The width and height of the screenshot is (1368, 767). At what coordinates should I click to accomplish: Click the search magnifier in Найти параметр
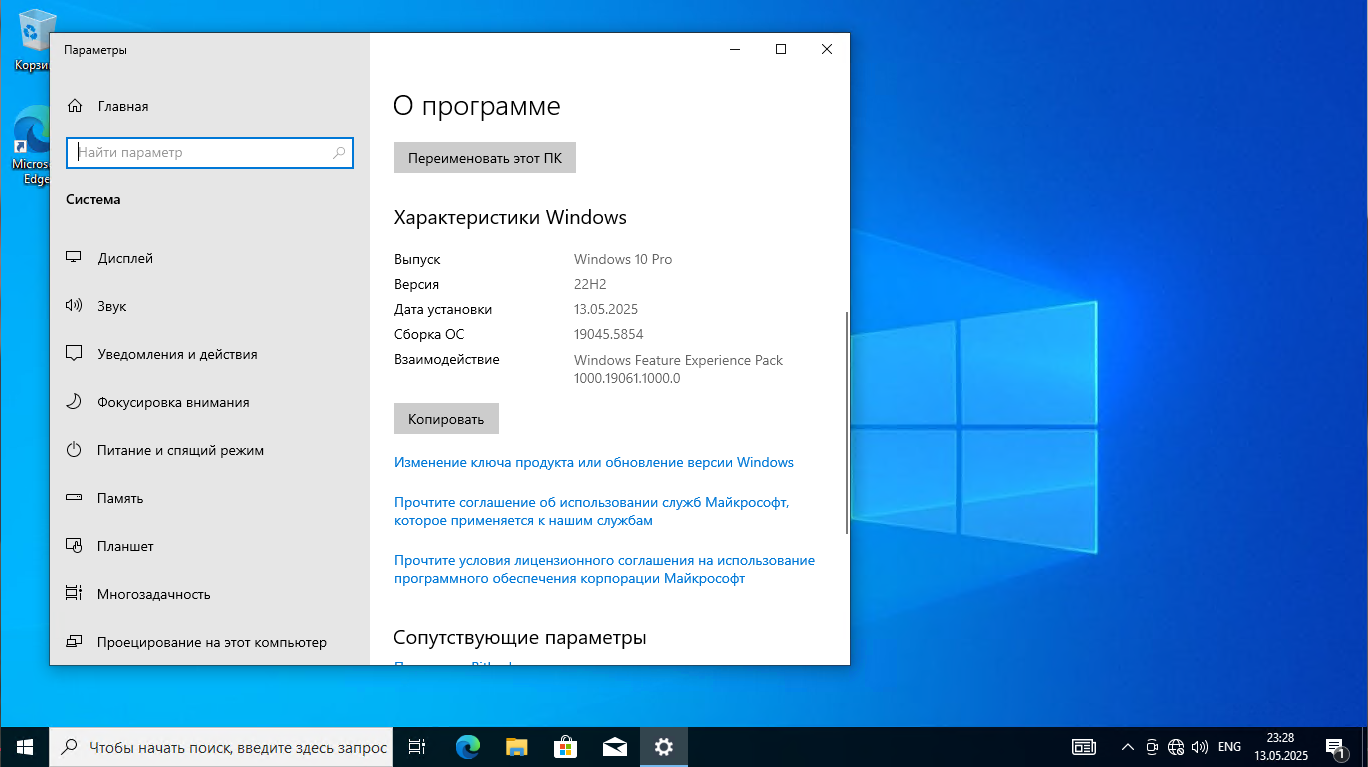coord(339,153)
